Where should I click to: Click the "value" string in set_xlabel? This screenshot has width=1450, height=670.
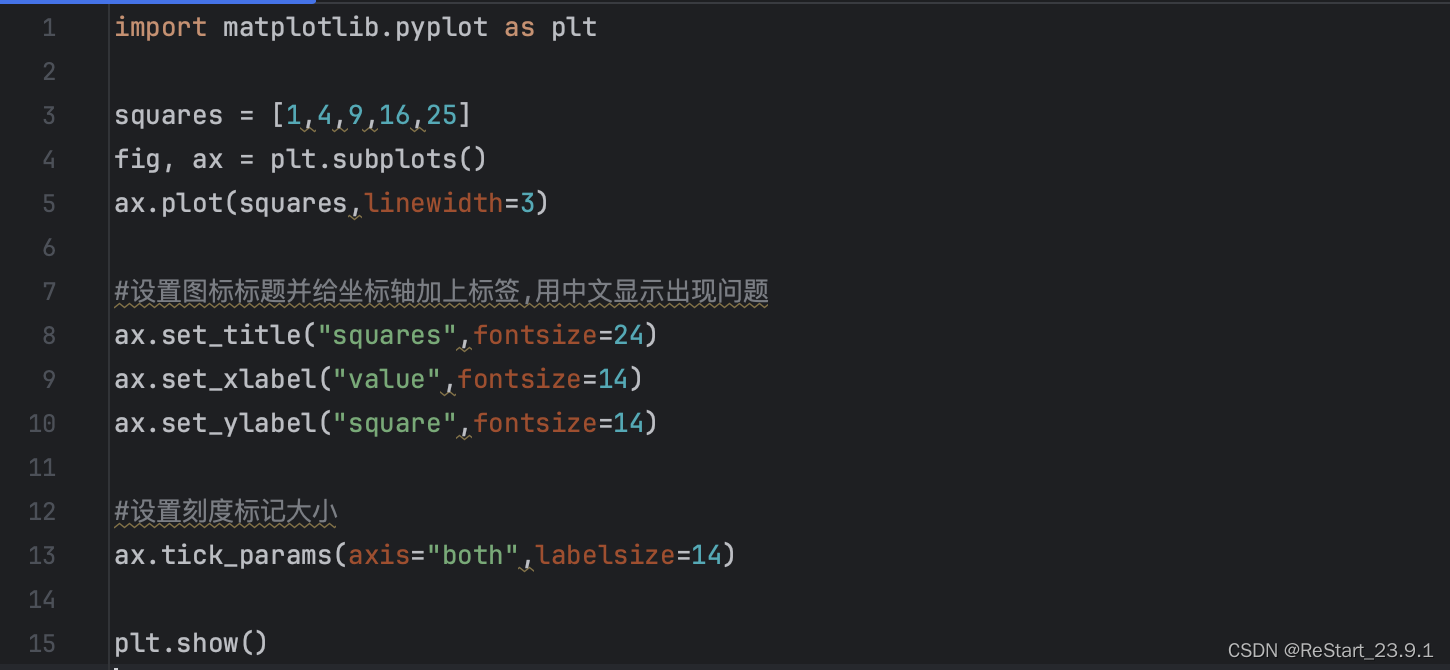pyautogui.click(x=386, y=379)
